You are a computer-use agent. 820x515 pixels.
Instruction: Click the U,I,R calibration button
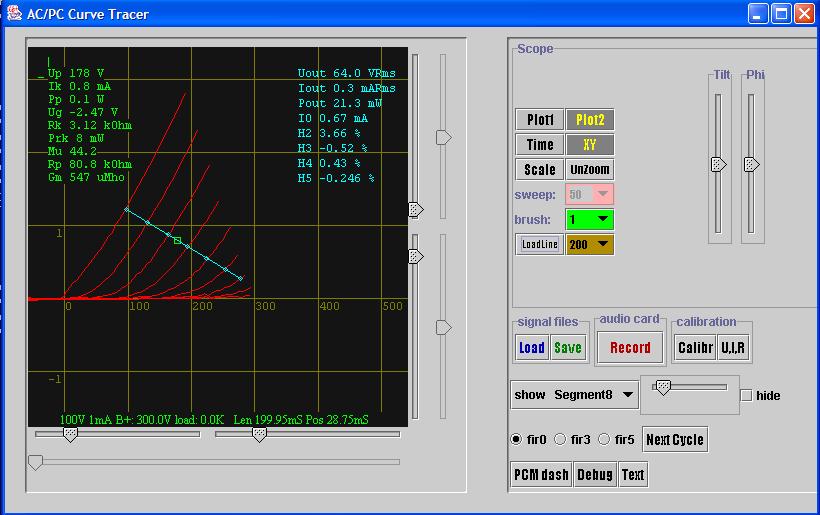coord(733,348)
